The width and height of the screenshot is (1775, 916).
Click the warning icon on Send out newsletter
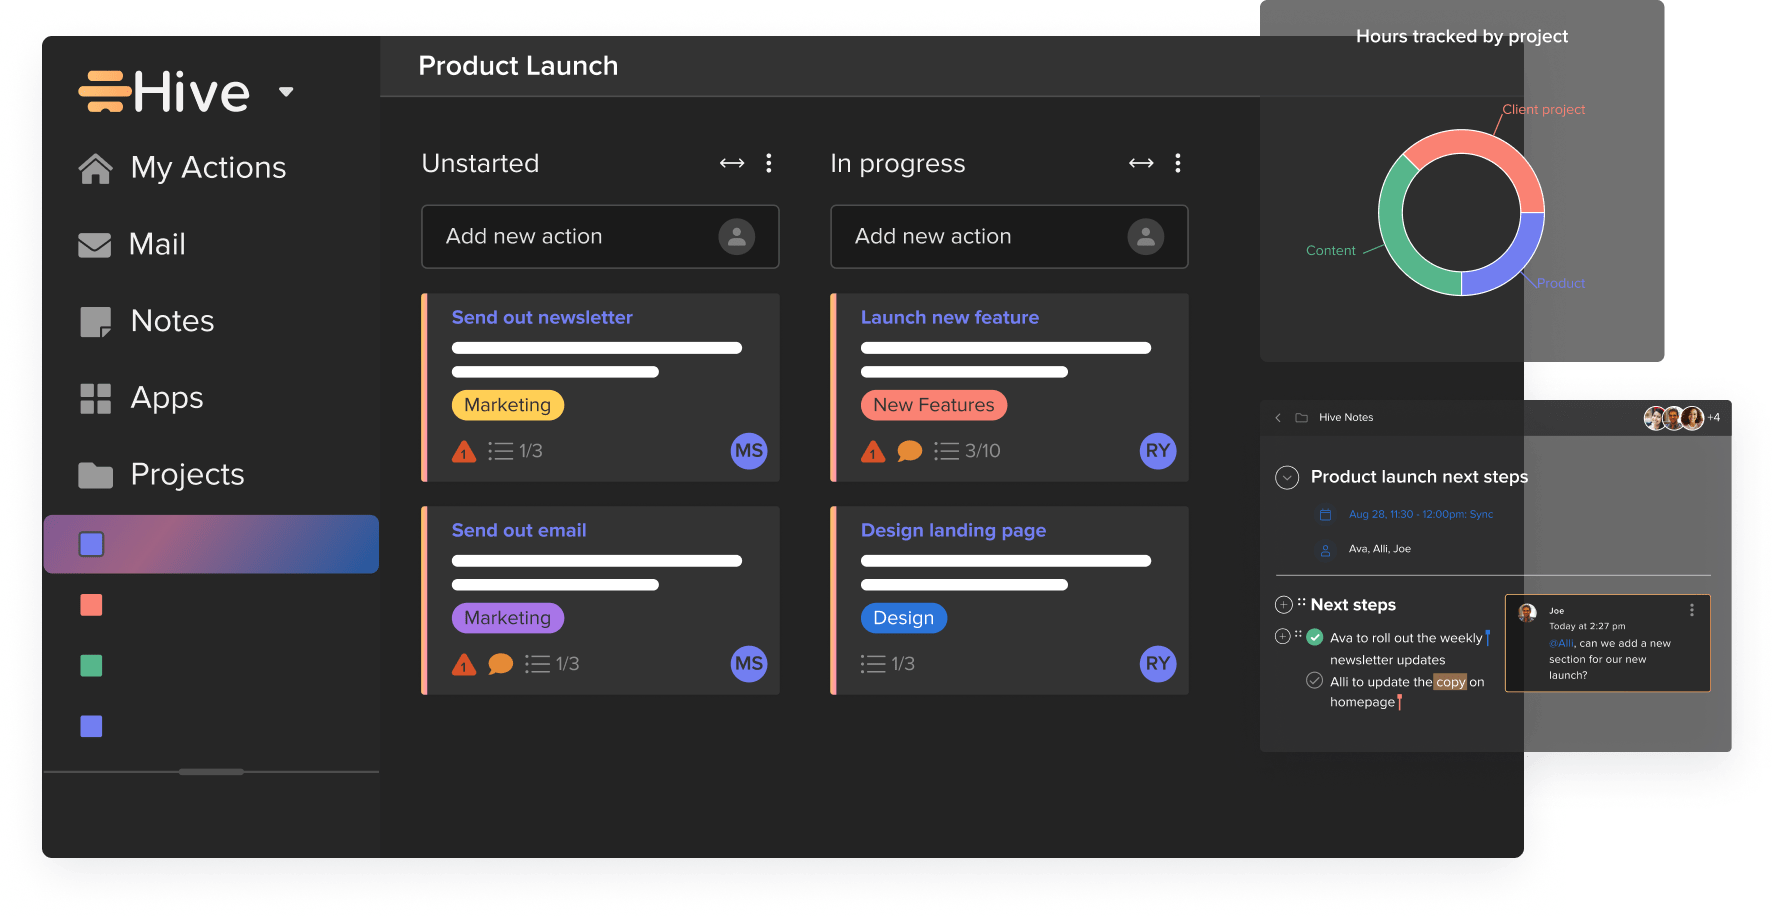click(x=463, y=451)
